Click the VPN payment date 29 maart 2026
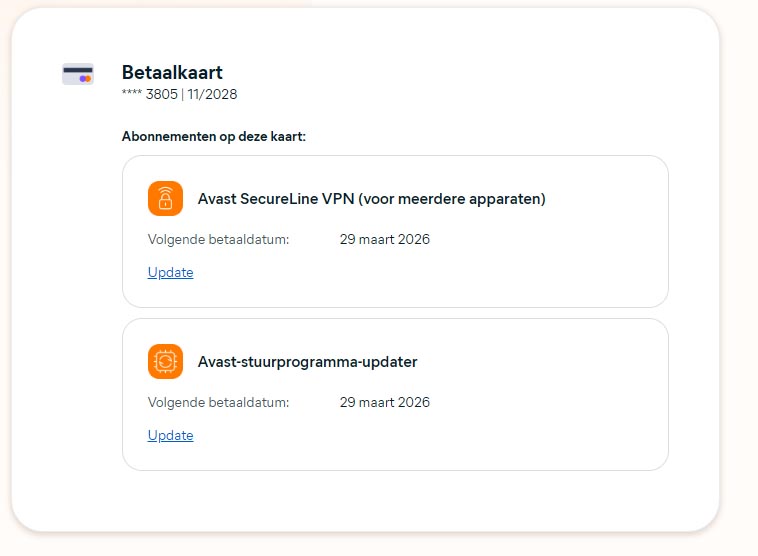This screenshot has width=758, height=556. [x=384, y=240]
